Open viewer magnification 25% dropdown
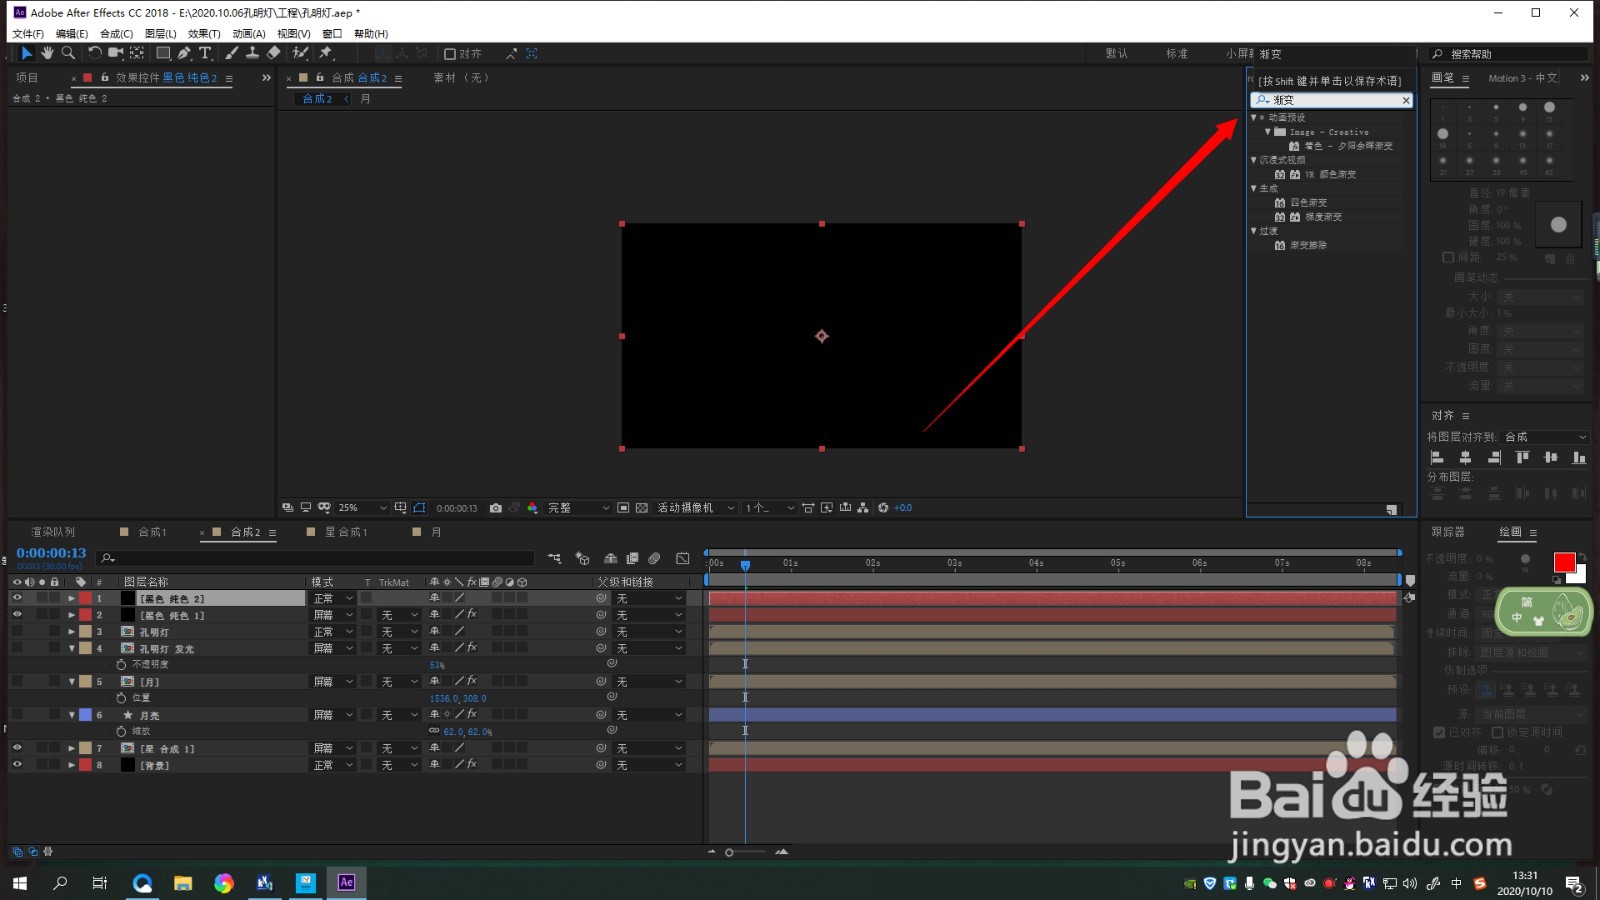The image size is (1600, 900). click(363, 508)
